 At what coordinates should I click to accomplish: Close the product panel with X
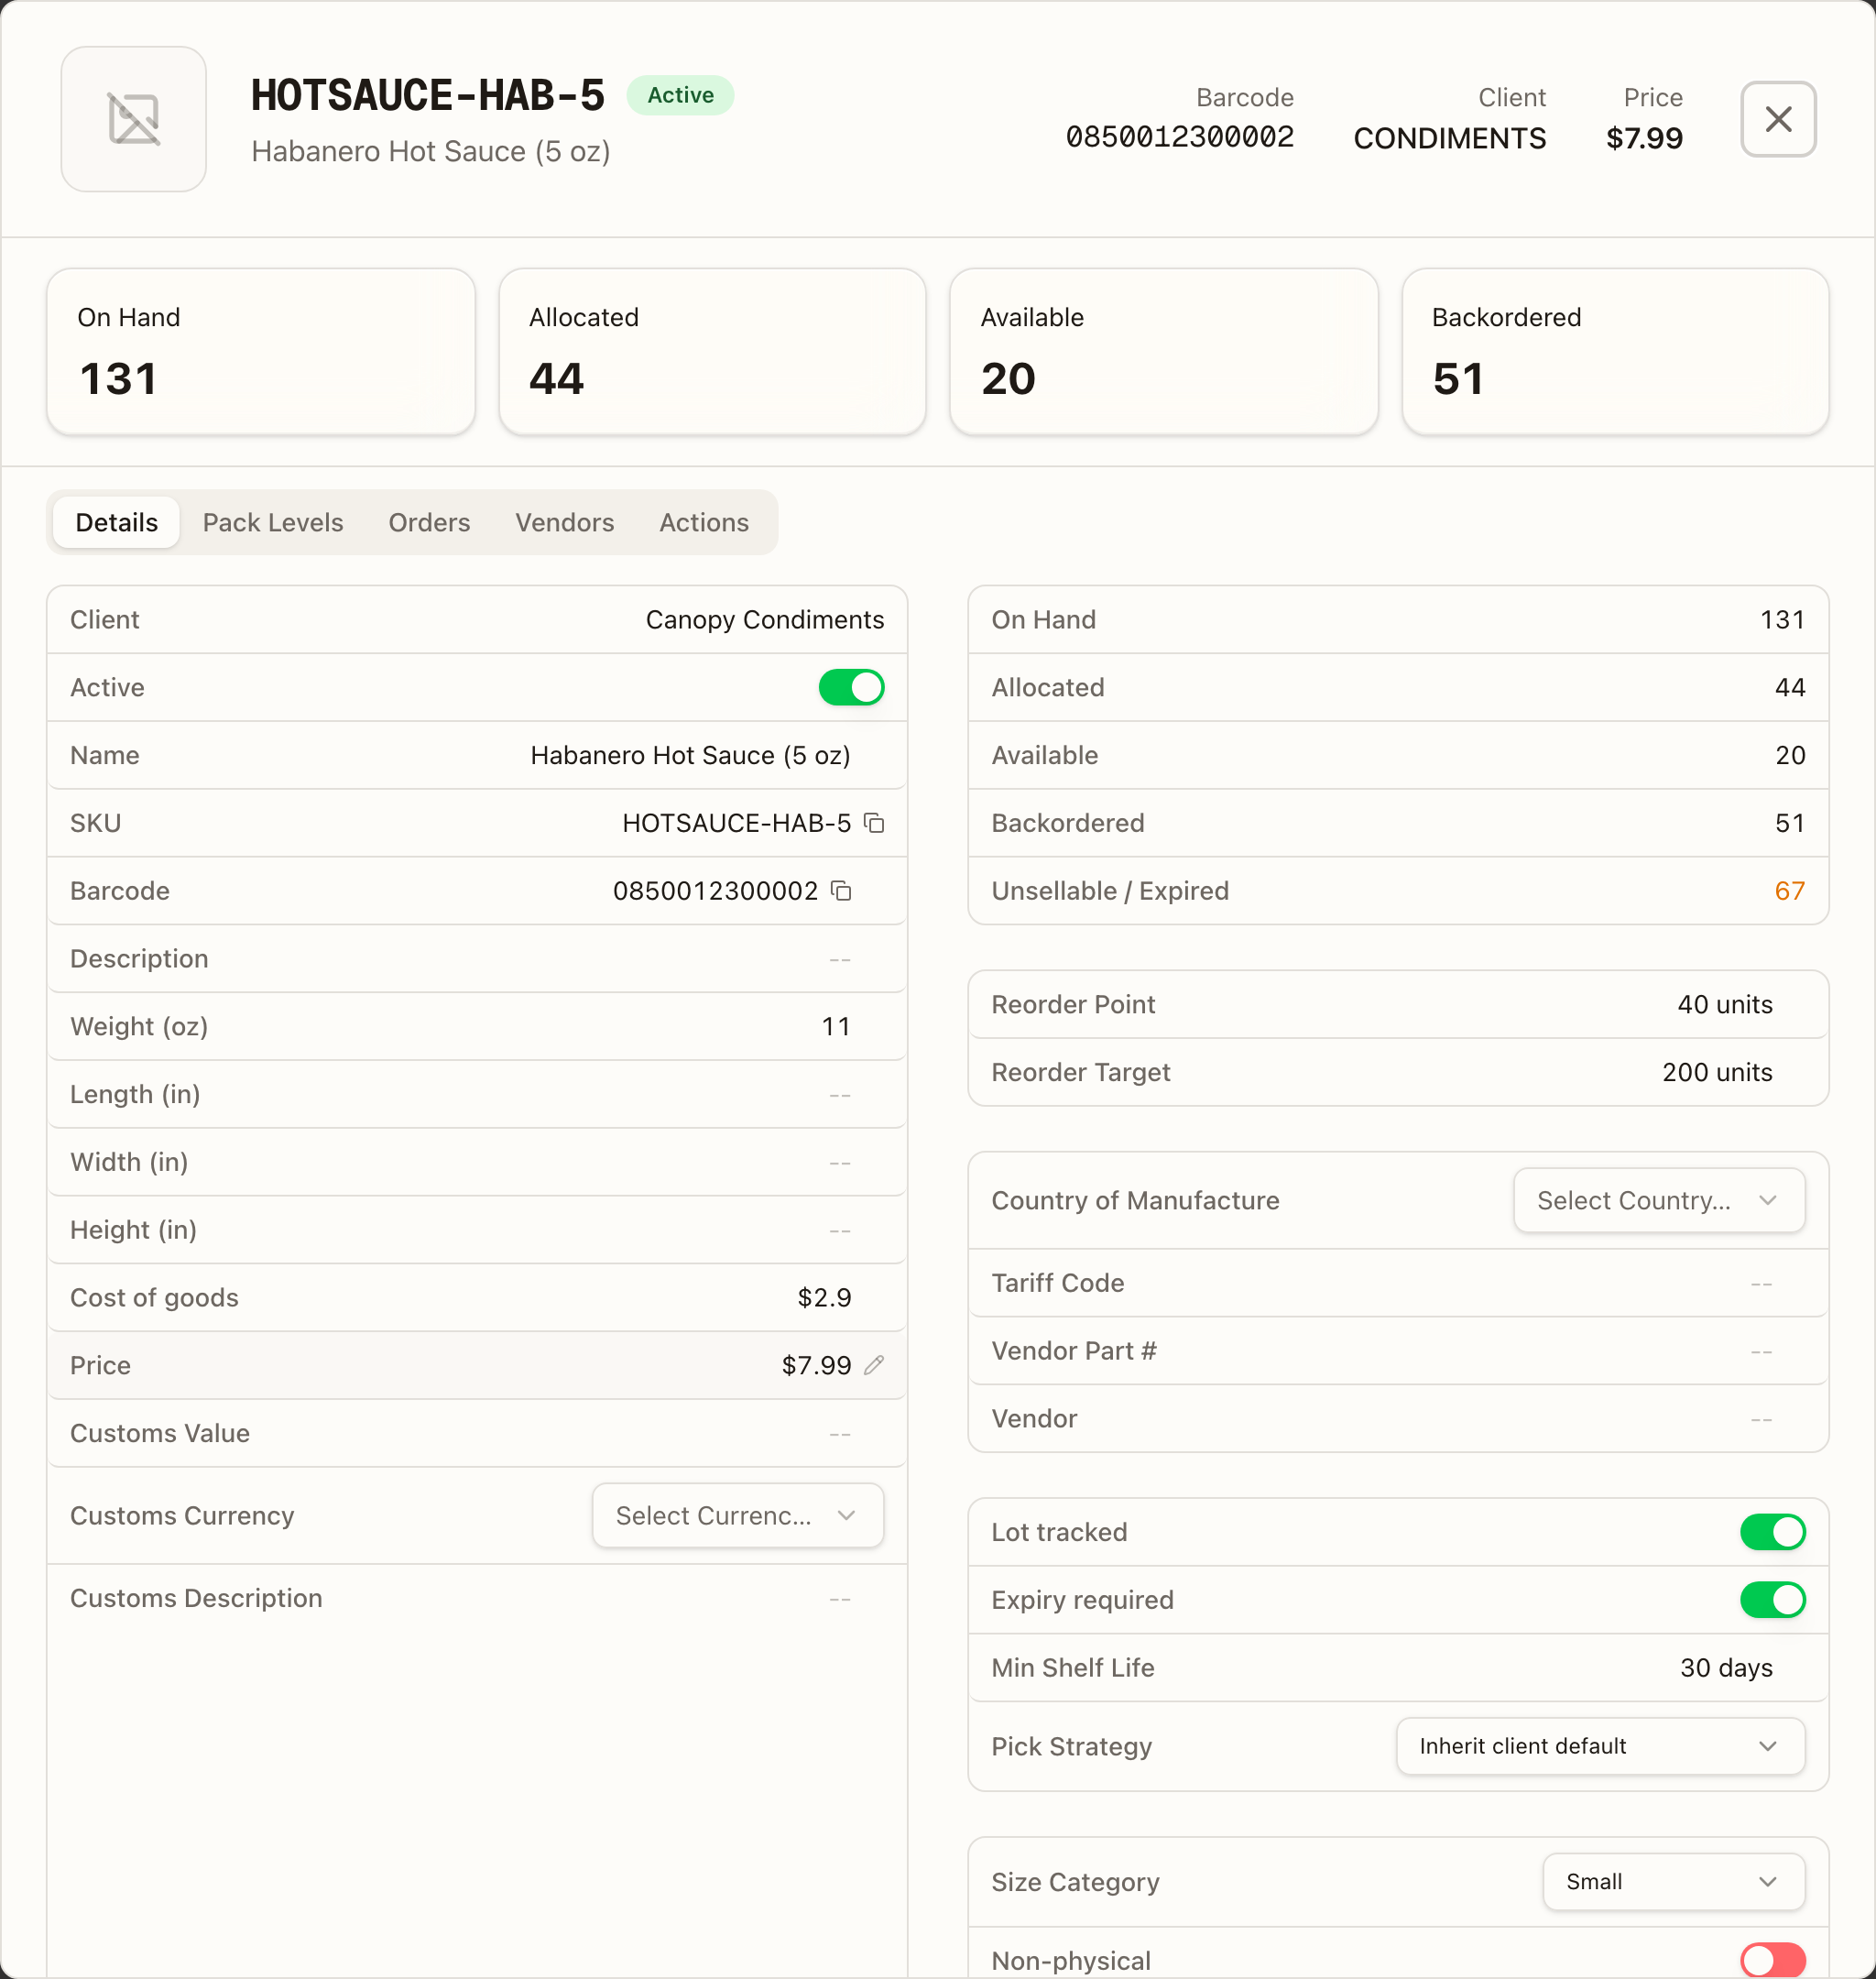click(1778, 119)
